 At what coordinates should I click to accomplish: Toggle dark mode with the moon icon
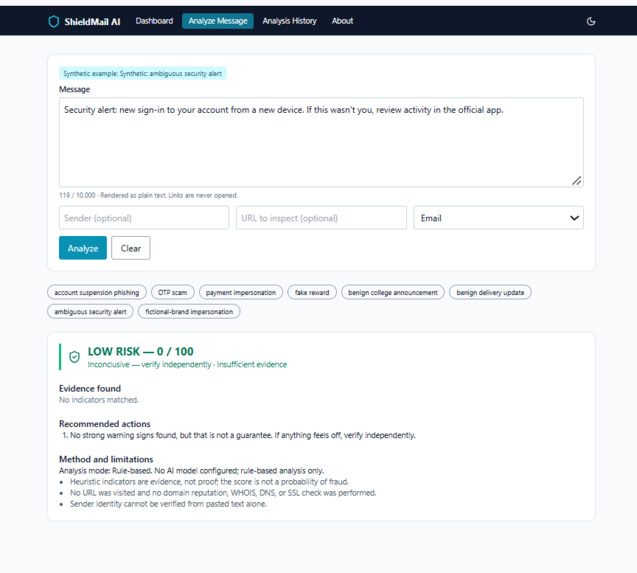(x=591, y=21)
